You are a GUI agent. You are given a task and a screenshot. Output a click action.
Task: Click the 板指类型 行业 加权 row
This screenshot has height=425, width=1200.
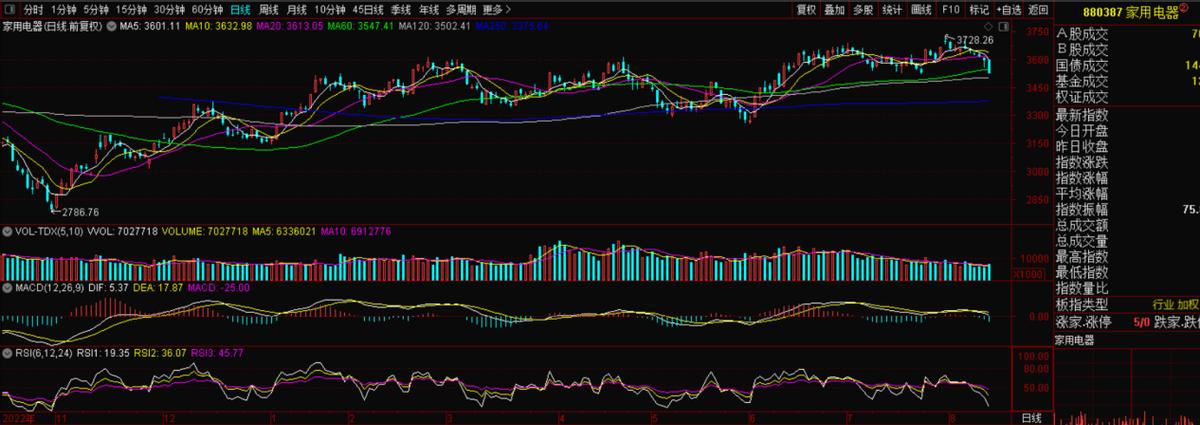[x=1127, y=304]
